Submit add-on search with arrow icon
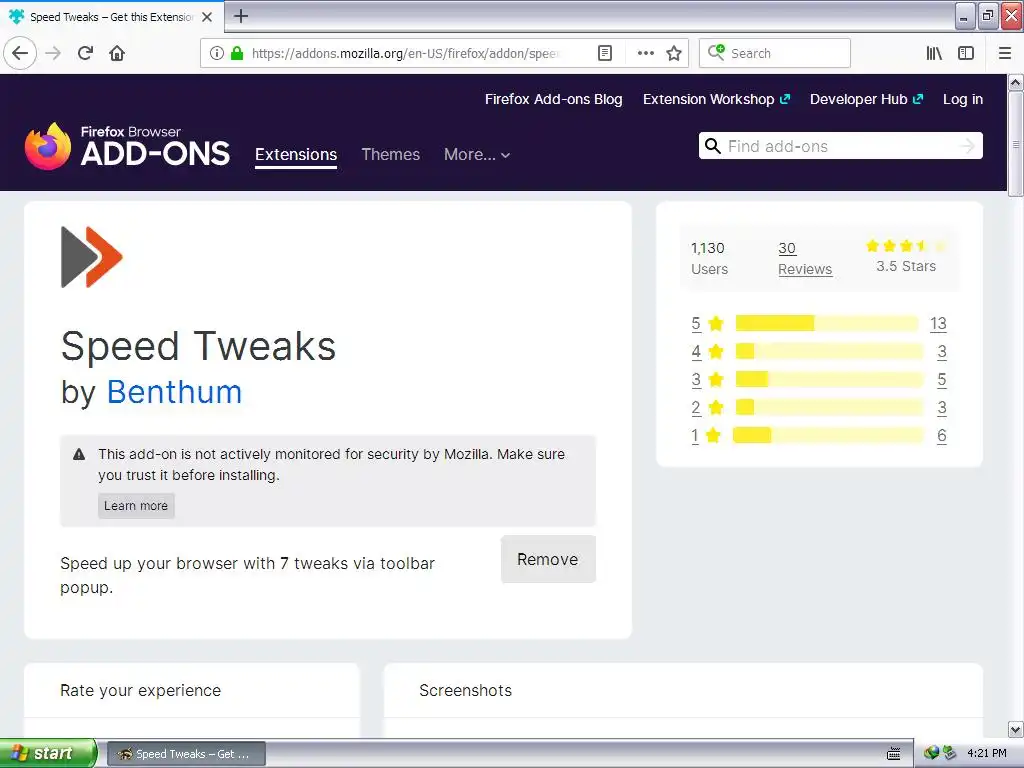This screenshot has height=768, width=1024. [967, 146]
